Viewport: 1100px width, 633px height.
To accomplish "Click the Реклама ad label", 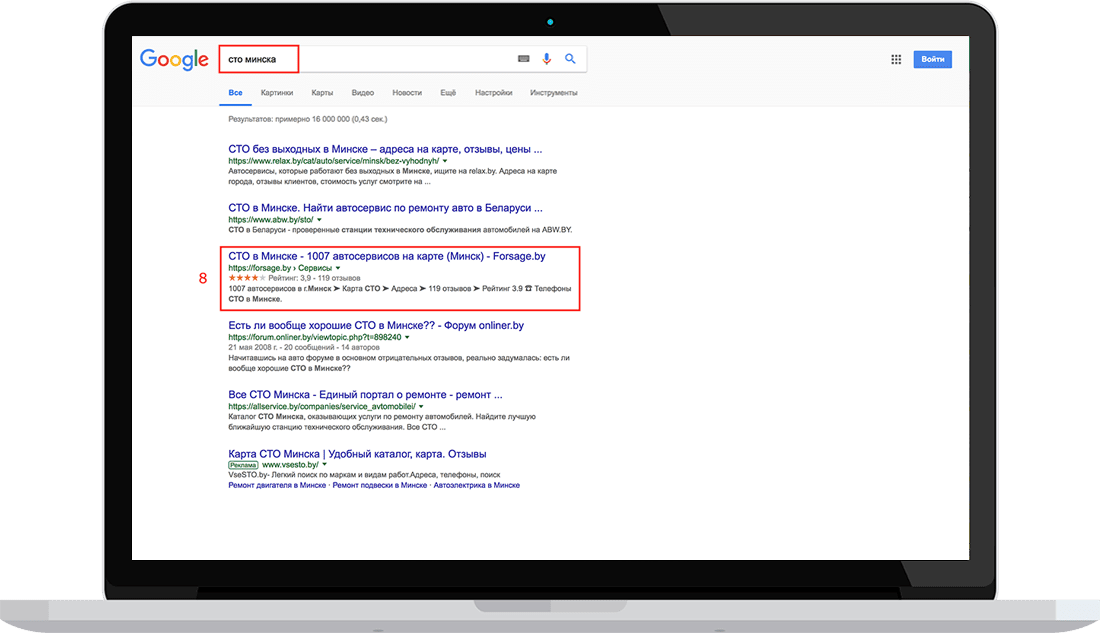I will click(243, 465).
